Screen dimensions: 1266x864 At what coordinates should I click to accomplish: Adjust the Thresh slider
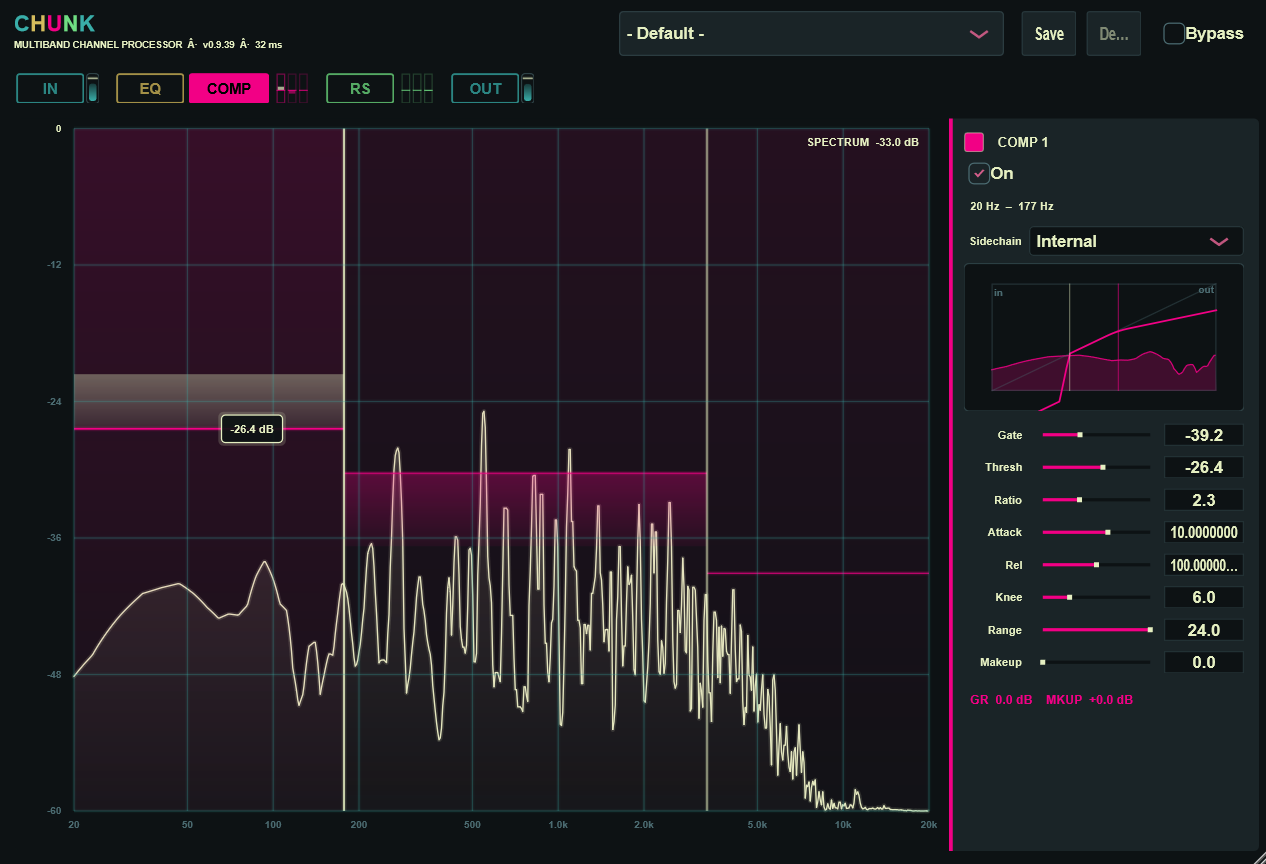click(1096, 467)
